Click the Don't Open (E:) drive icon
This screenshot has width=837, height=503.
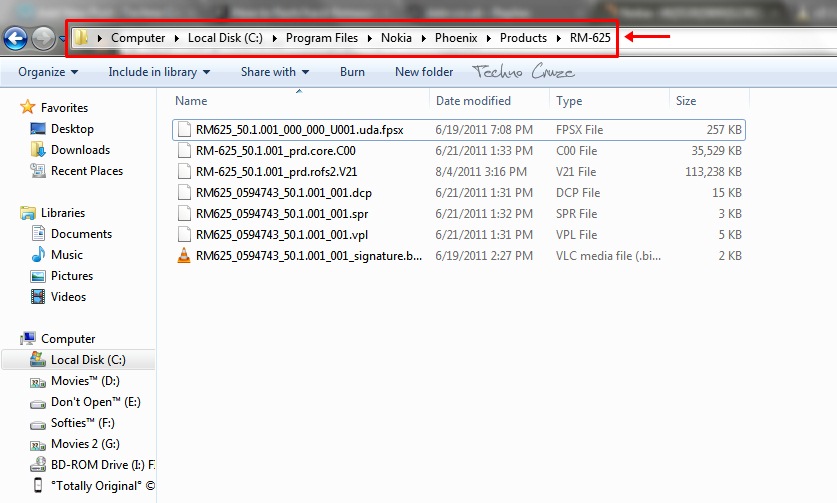[x=38, y=404]
